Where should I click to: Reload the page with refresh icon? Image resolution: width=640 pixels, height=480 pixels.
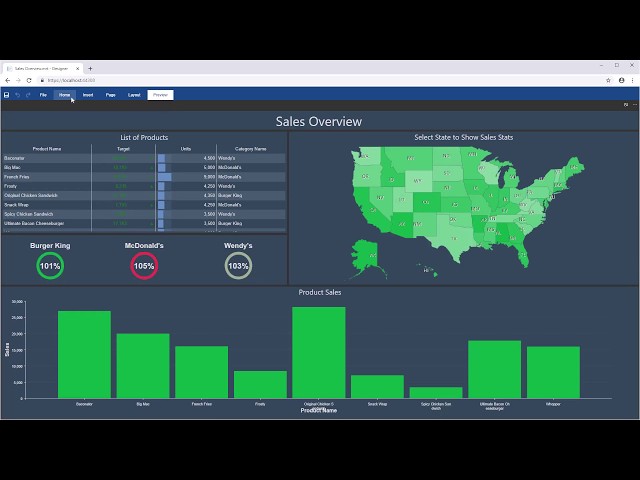[x=29, y=80]
